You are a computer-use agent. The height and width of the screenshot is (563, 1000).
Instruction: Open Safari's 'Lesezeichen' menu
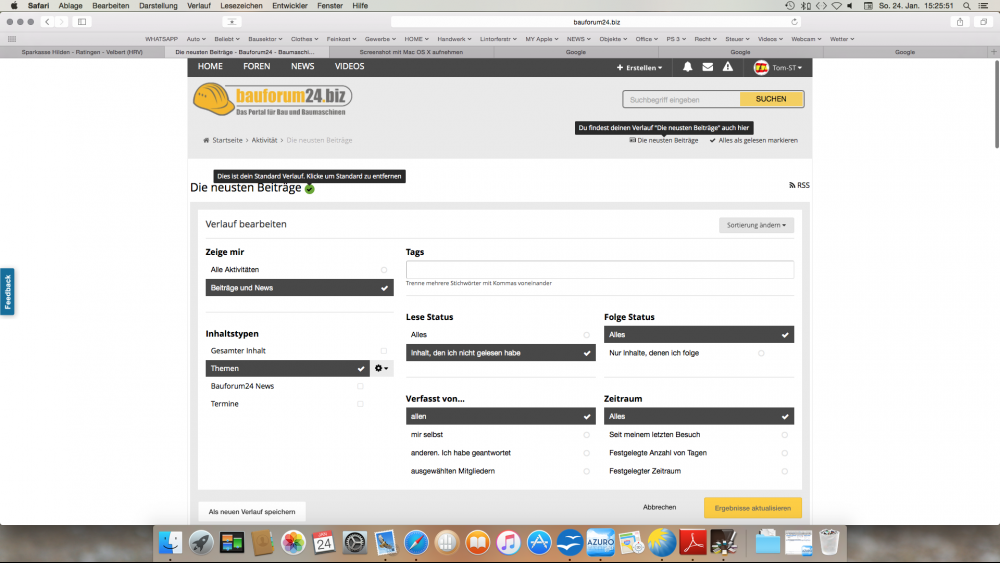[x=241, y=6]
